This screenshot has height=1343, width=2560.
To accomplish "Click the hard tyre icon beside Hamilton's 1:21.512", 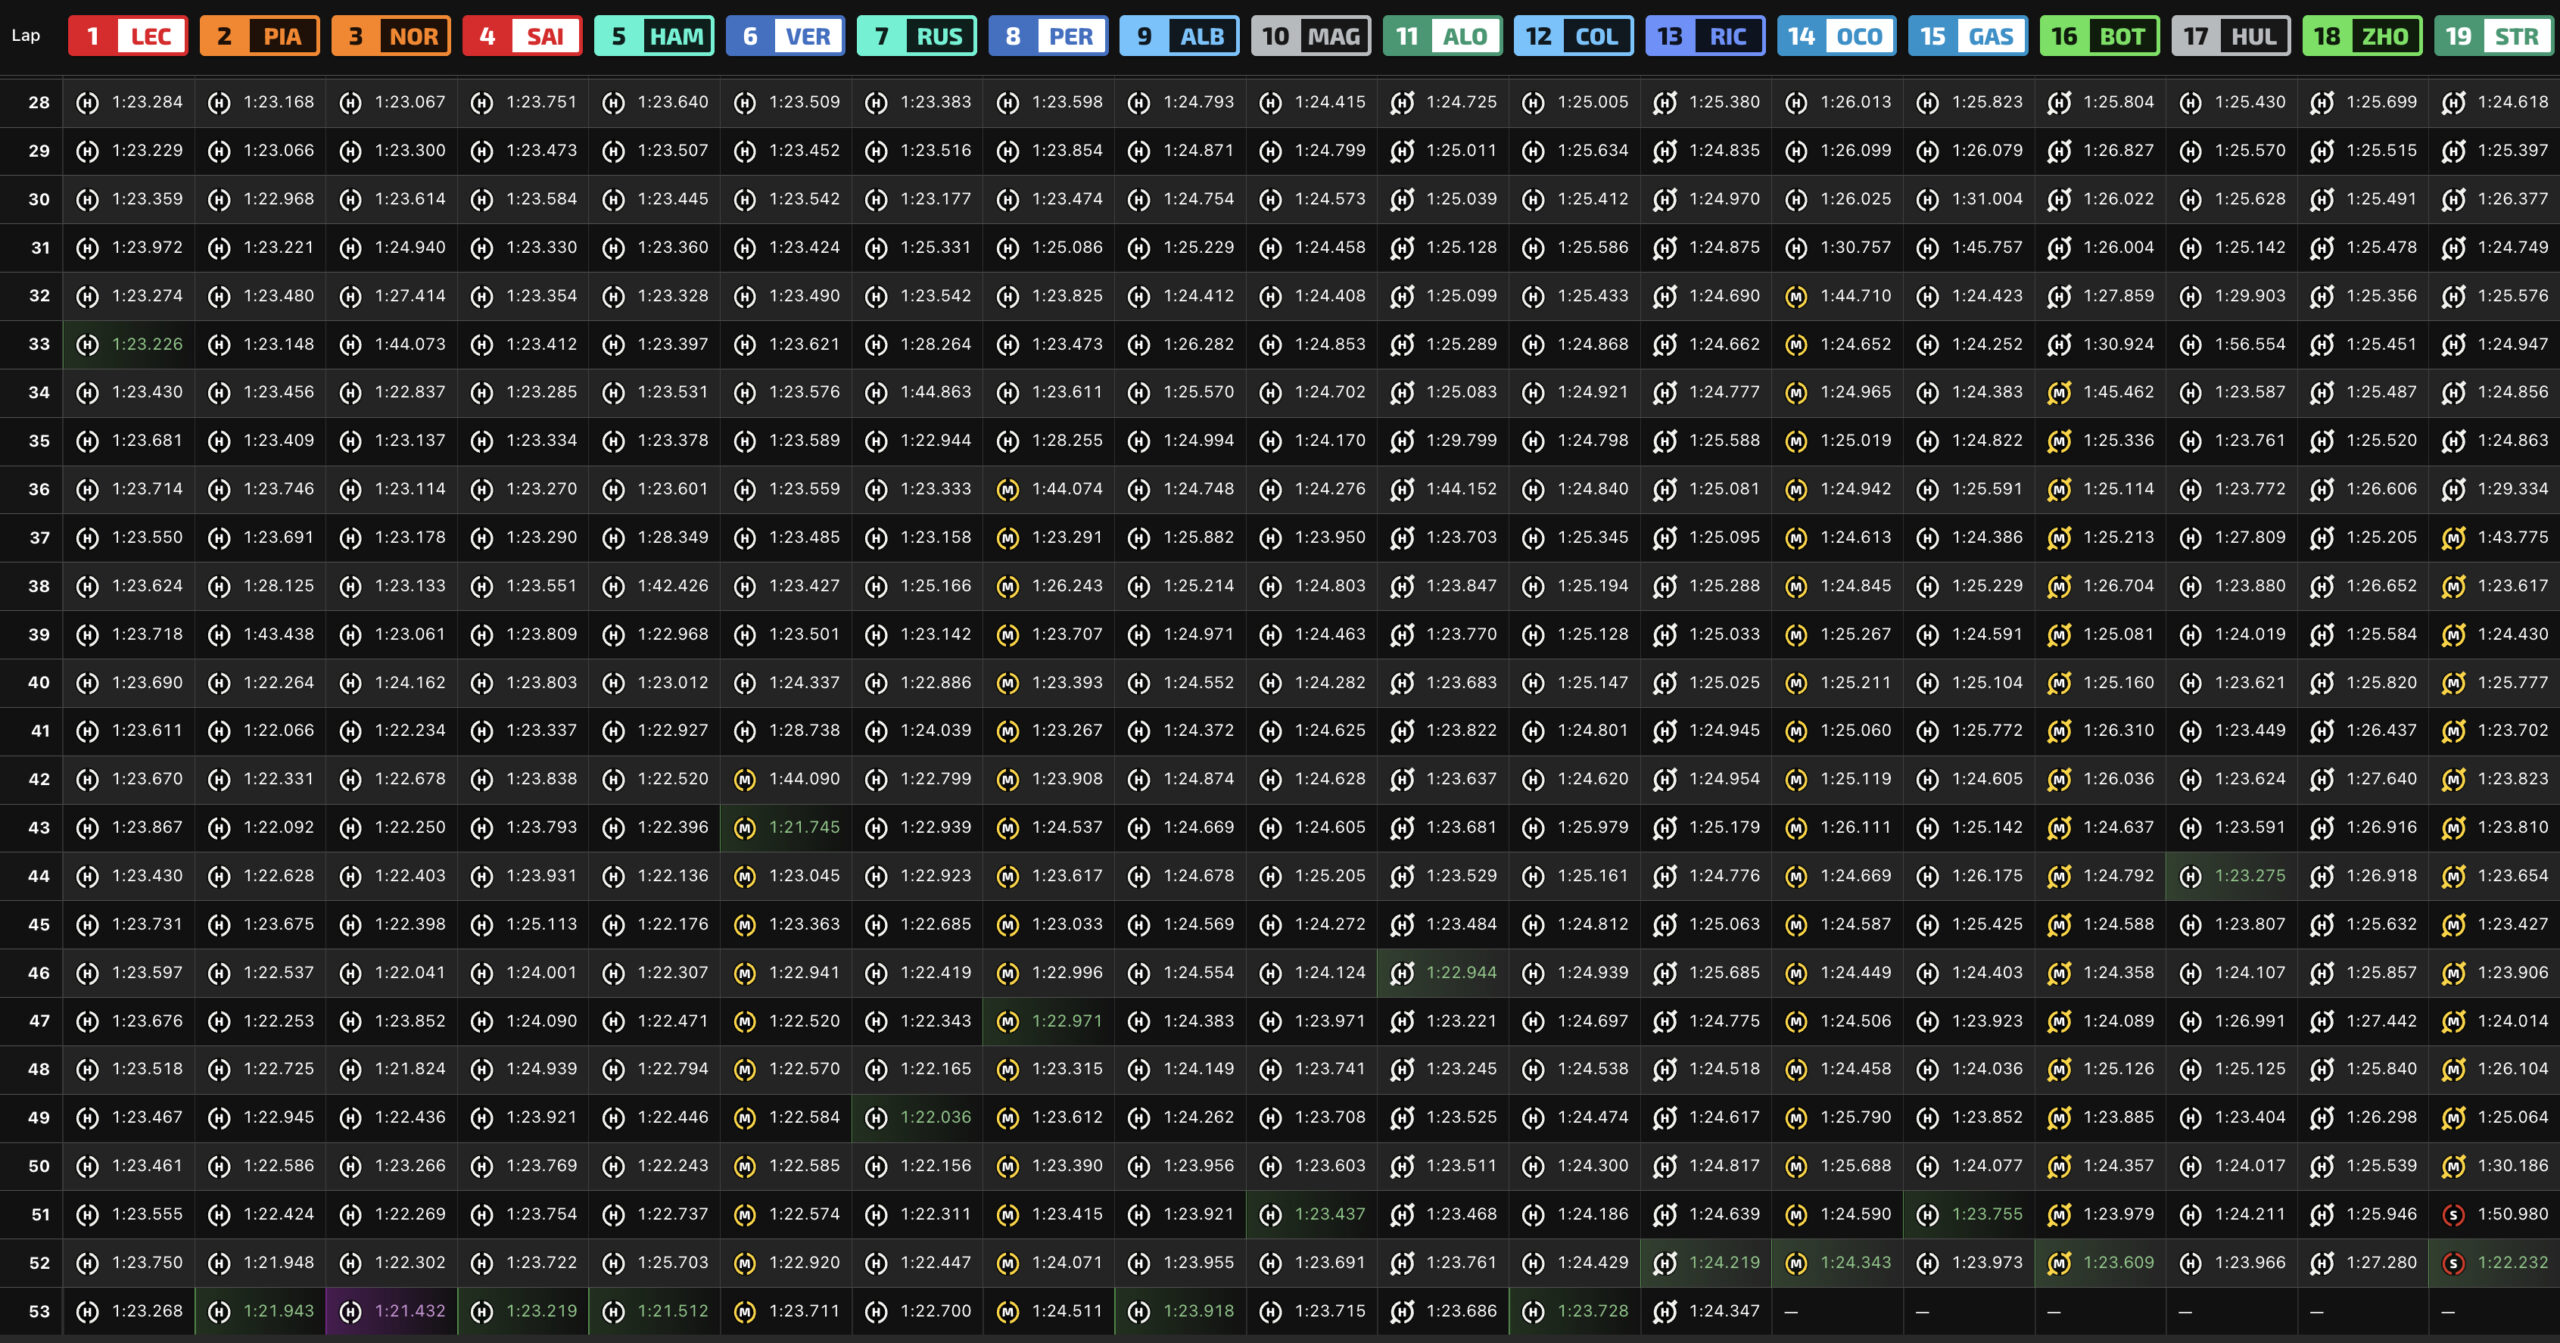I will point(613,1311).
